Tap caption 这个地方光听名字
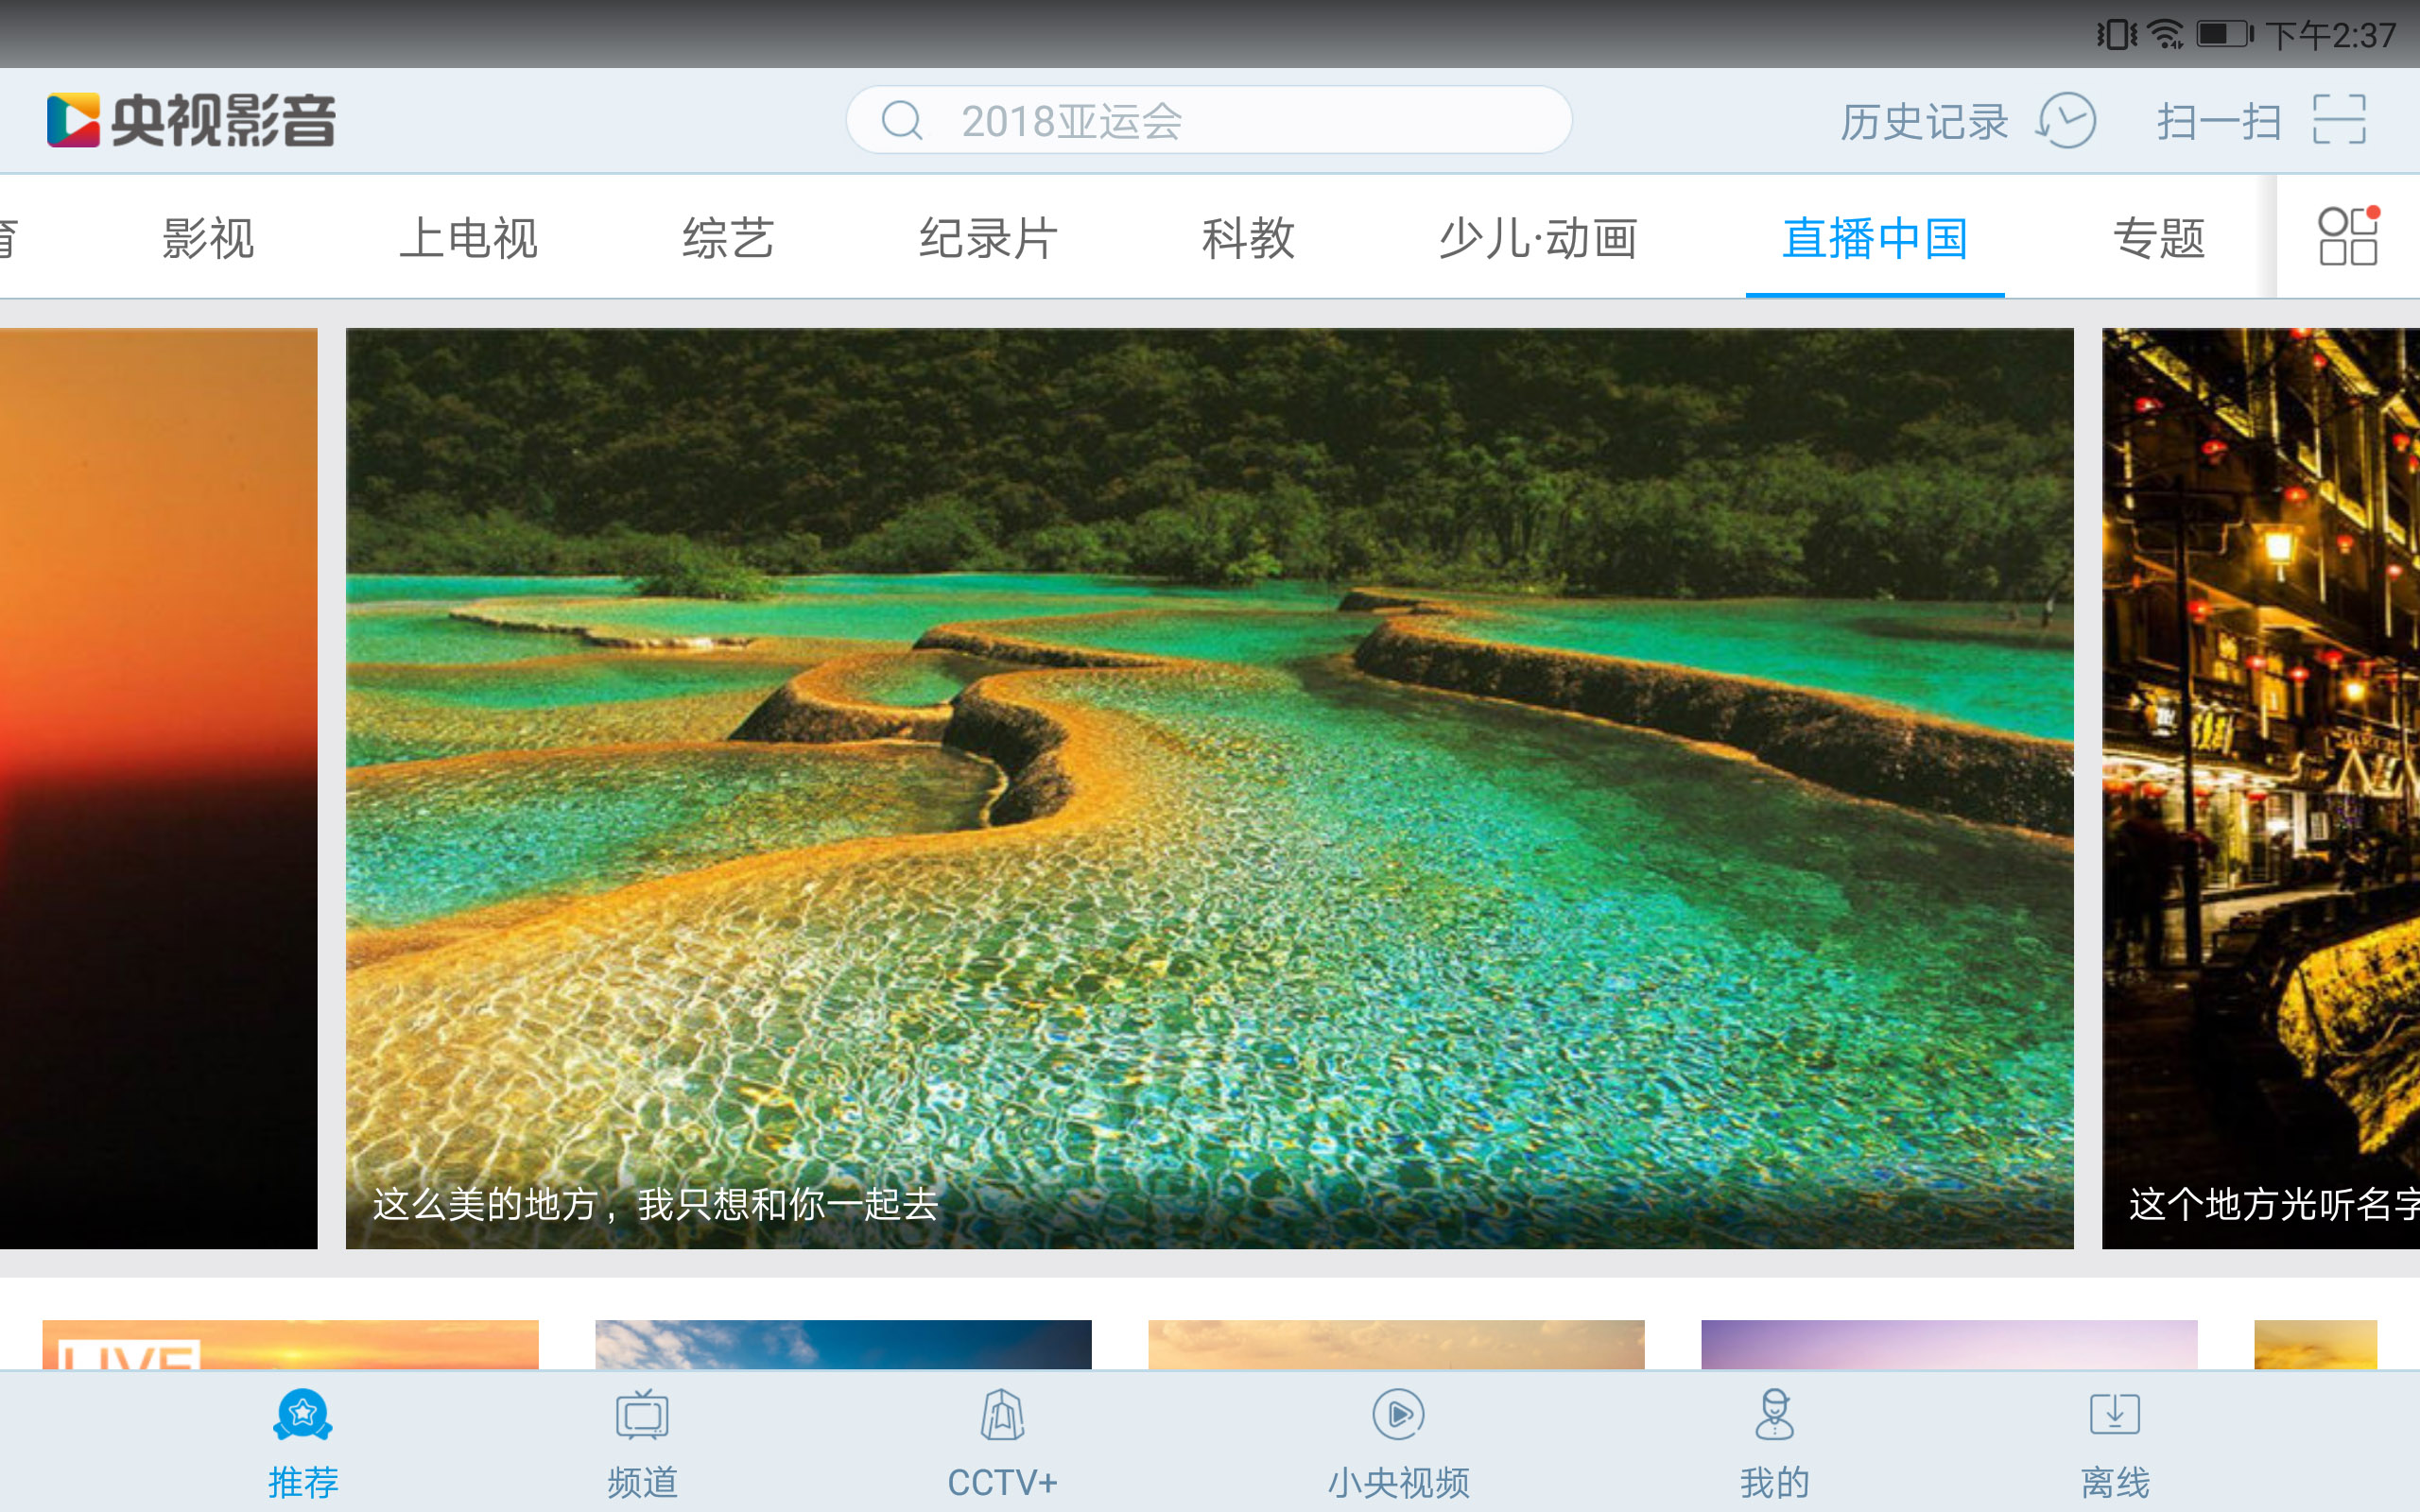This screenshot has width=2420, height=1512. [x=2274, y=1204]
